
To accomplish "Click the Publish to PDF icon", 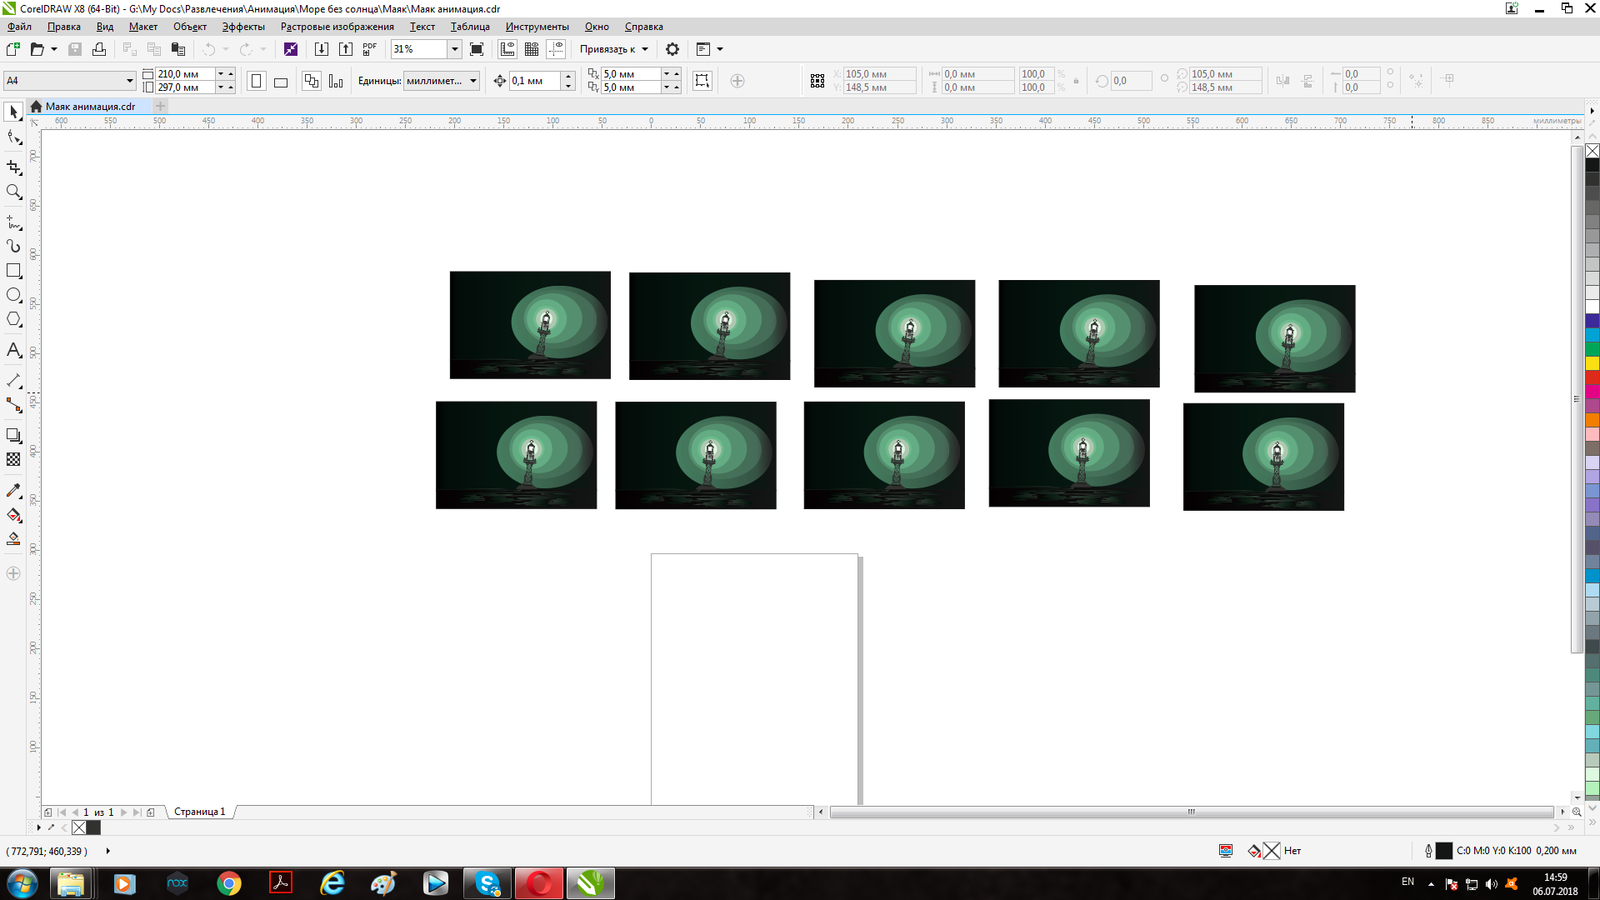I will point(370,49).
